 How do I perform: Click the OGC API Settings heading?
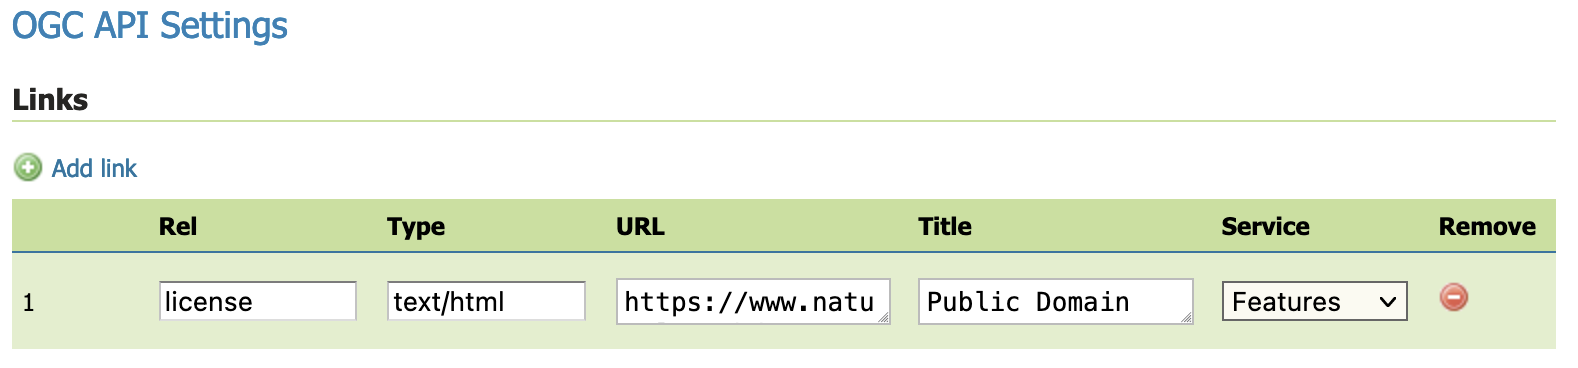point(150,25)
